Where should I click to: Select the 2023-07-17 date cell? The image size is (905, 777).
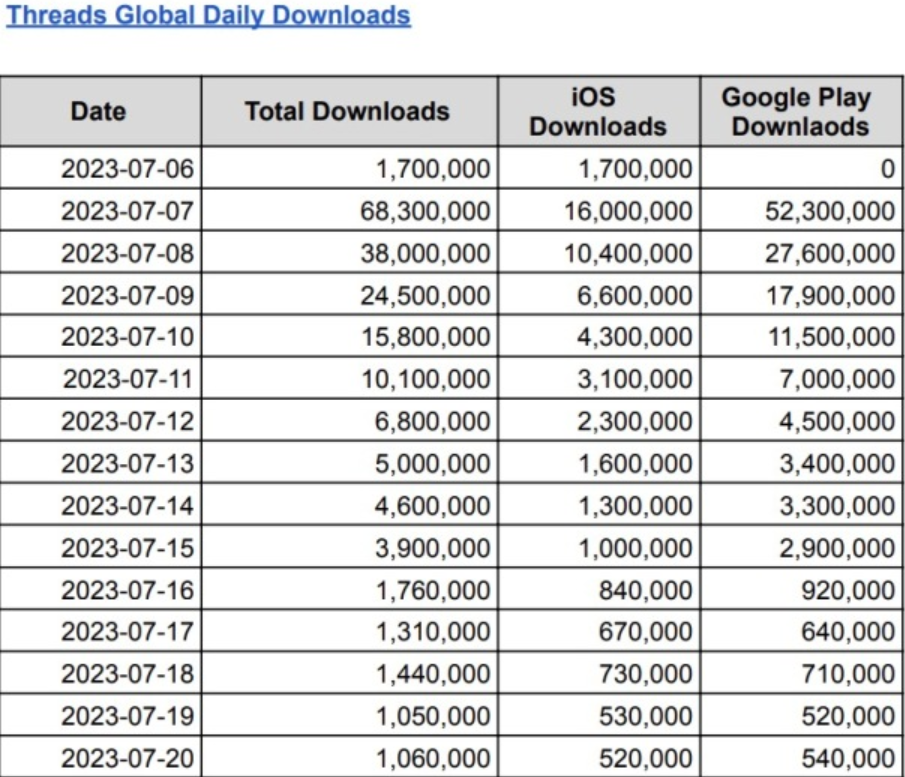101,631
